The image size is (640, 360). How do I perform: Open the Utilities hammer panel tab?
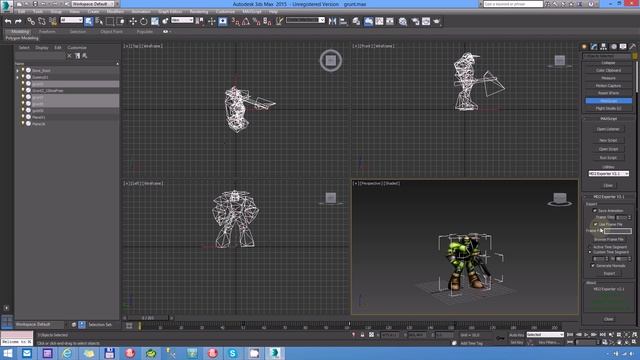pos(633,47)
